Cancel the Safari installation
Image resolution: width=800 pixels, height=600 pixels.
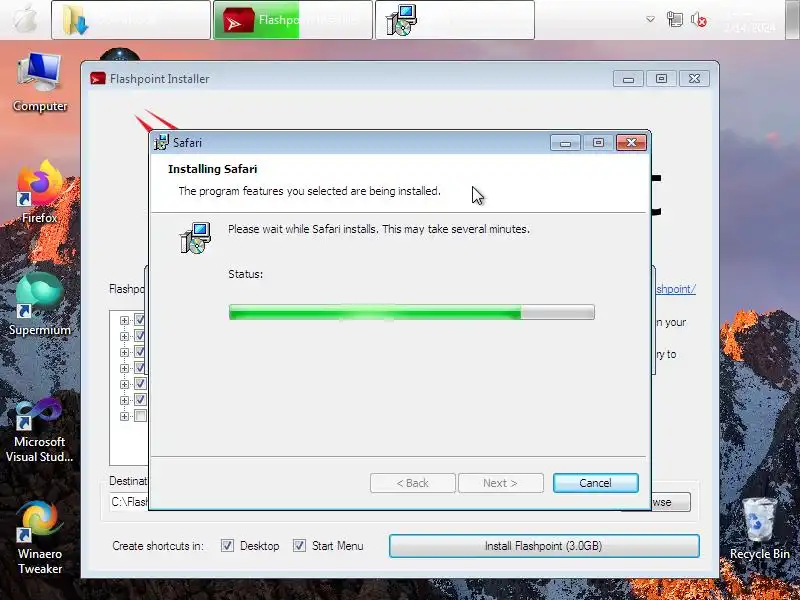(595, 483)
